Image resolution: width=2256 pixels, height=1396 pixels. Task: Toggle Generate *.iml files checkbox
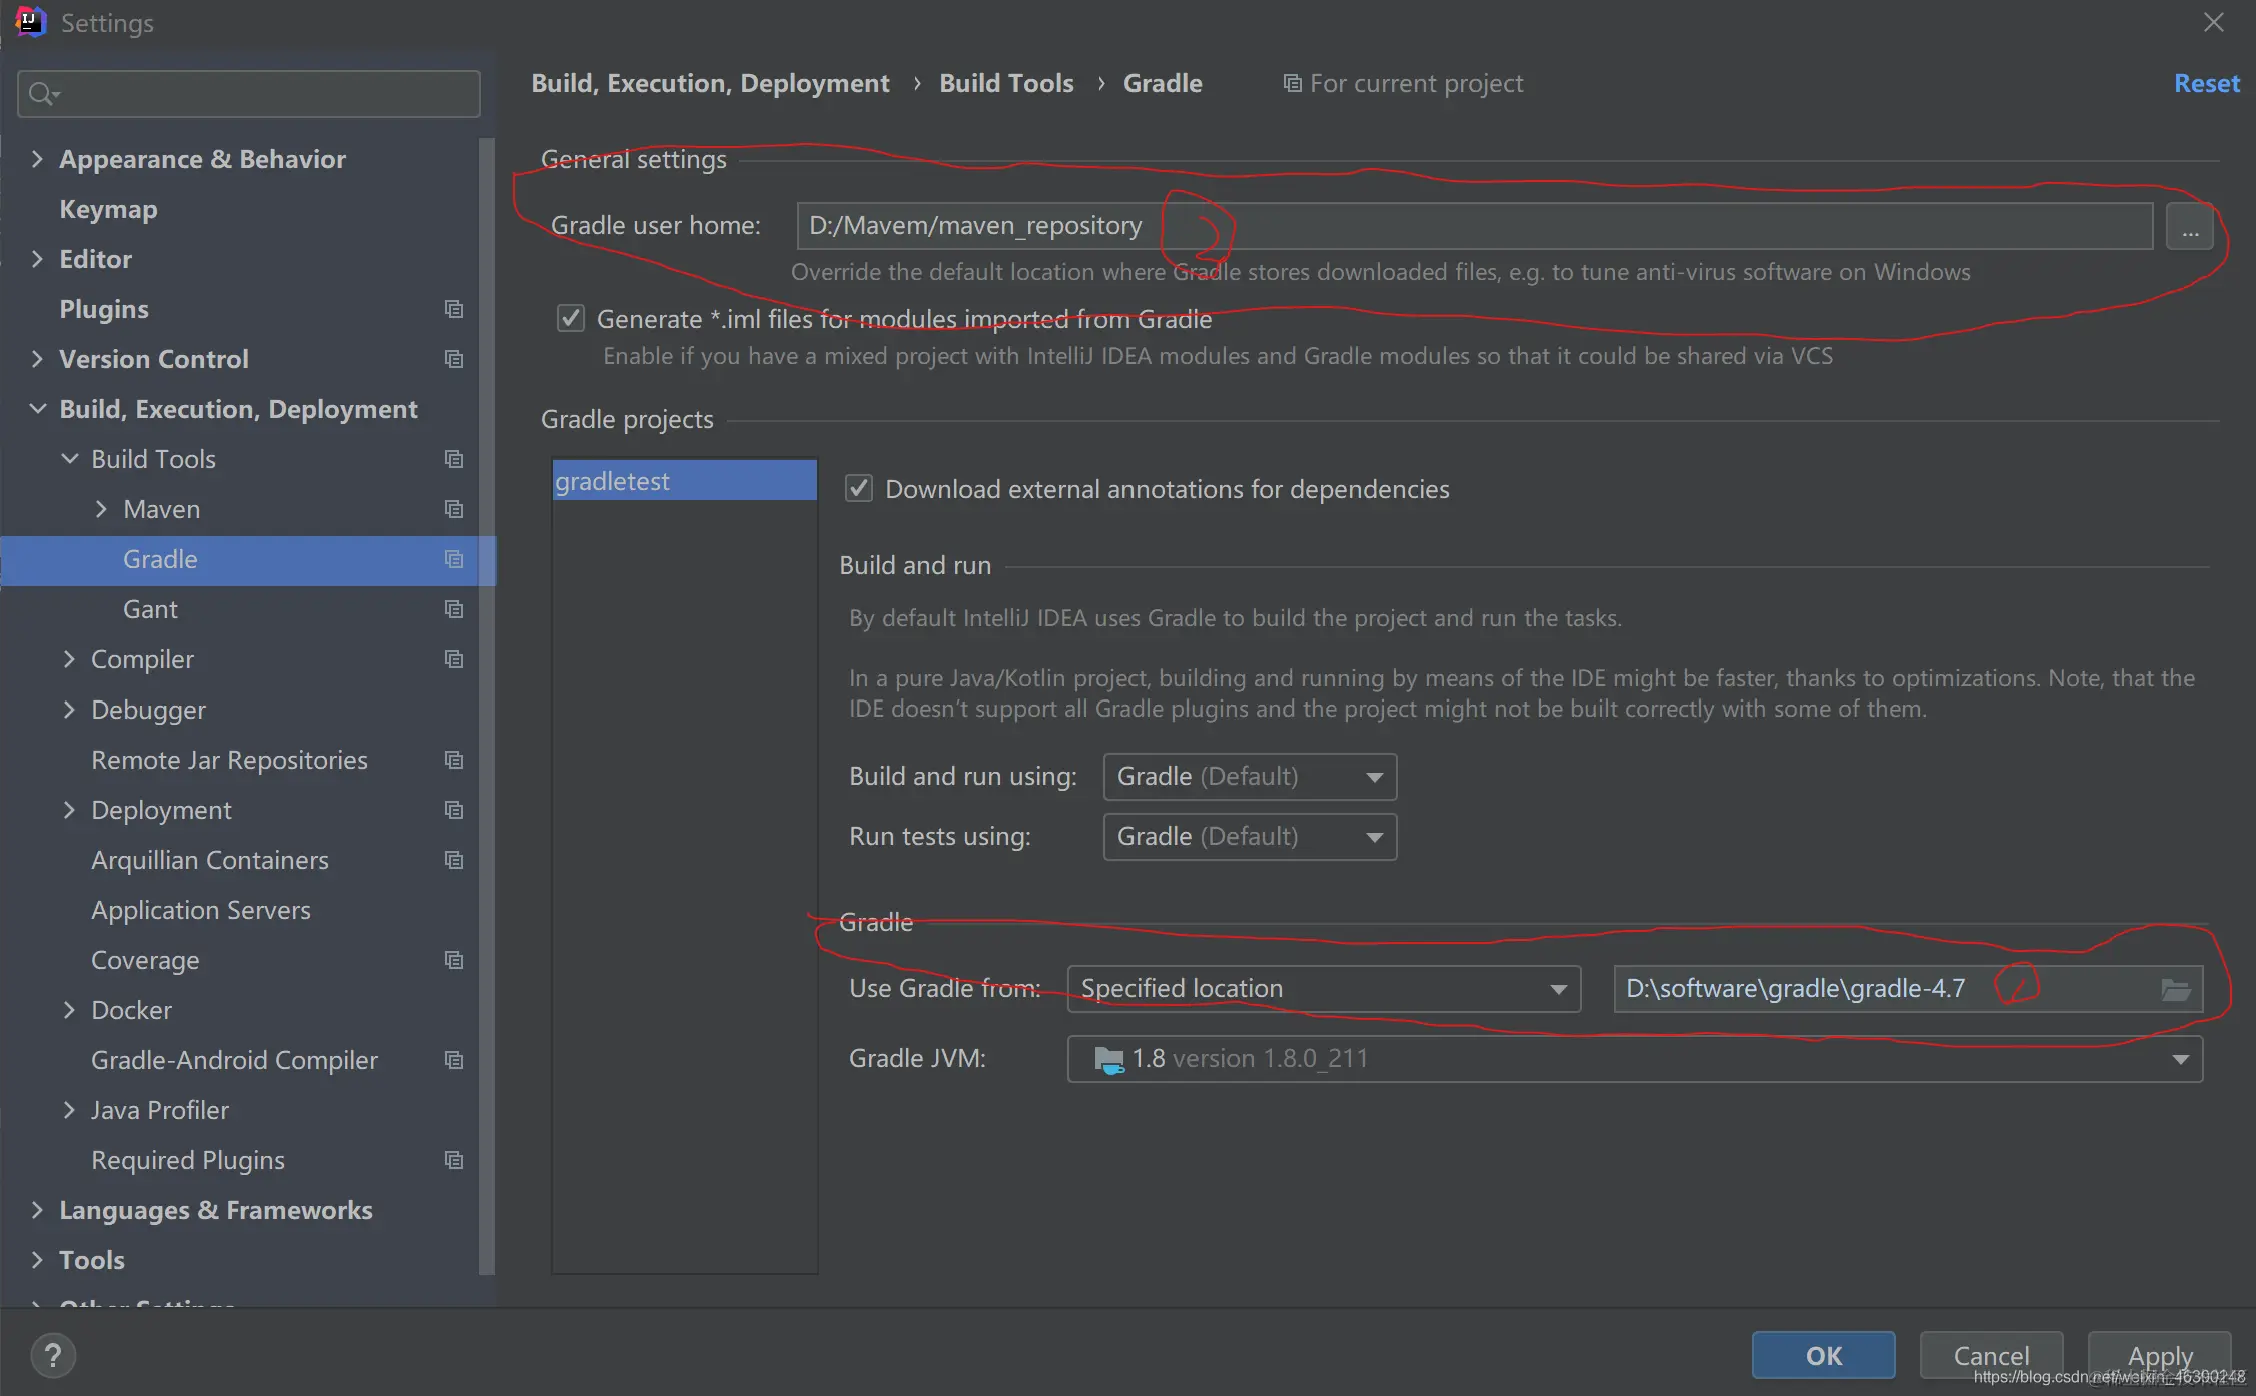point(571,319)
